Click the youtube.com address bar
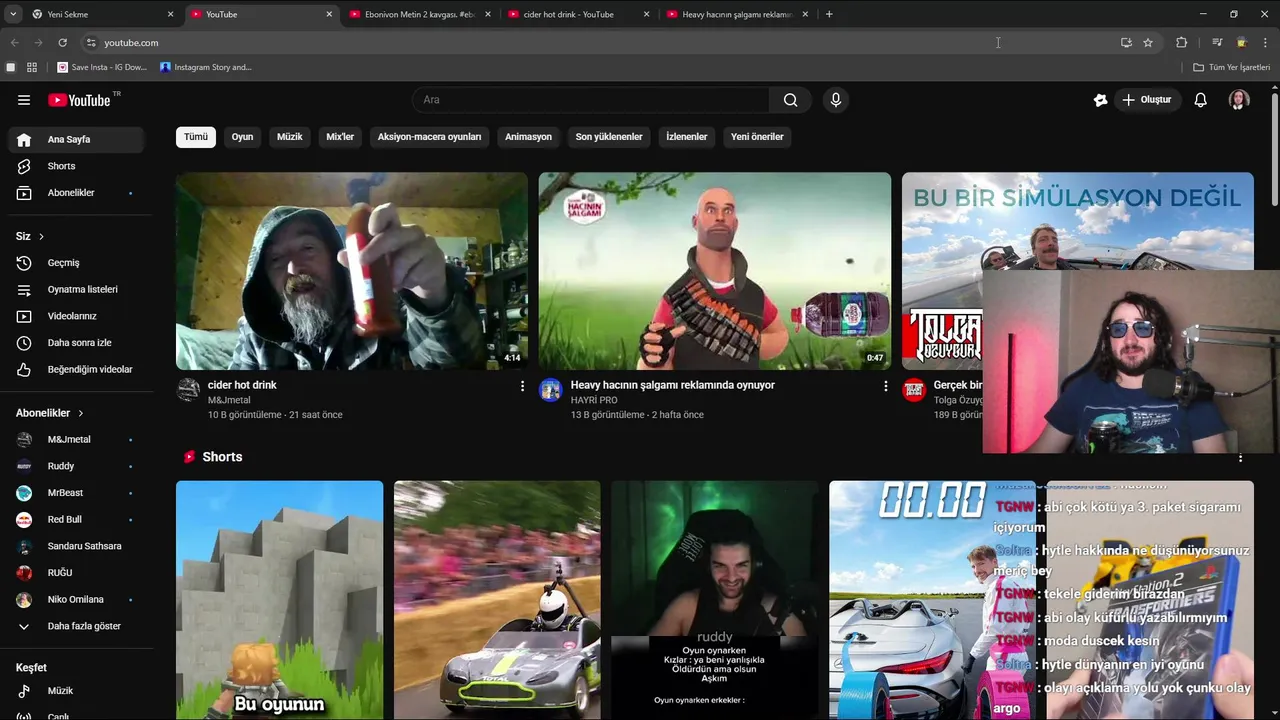 [x=600, y=43]
